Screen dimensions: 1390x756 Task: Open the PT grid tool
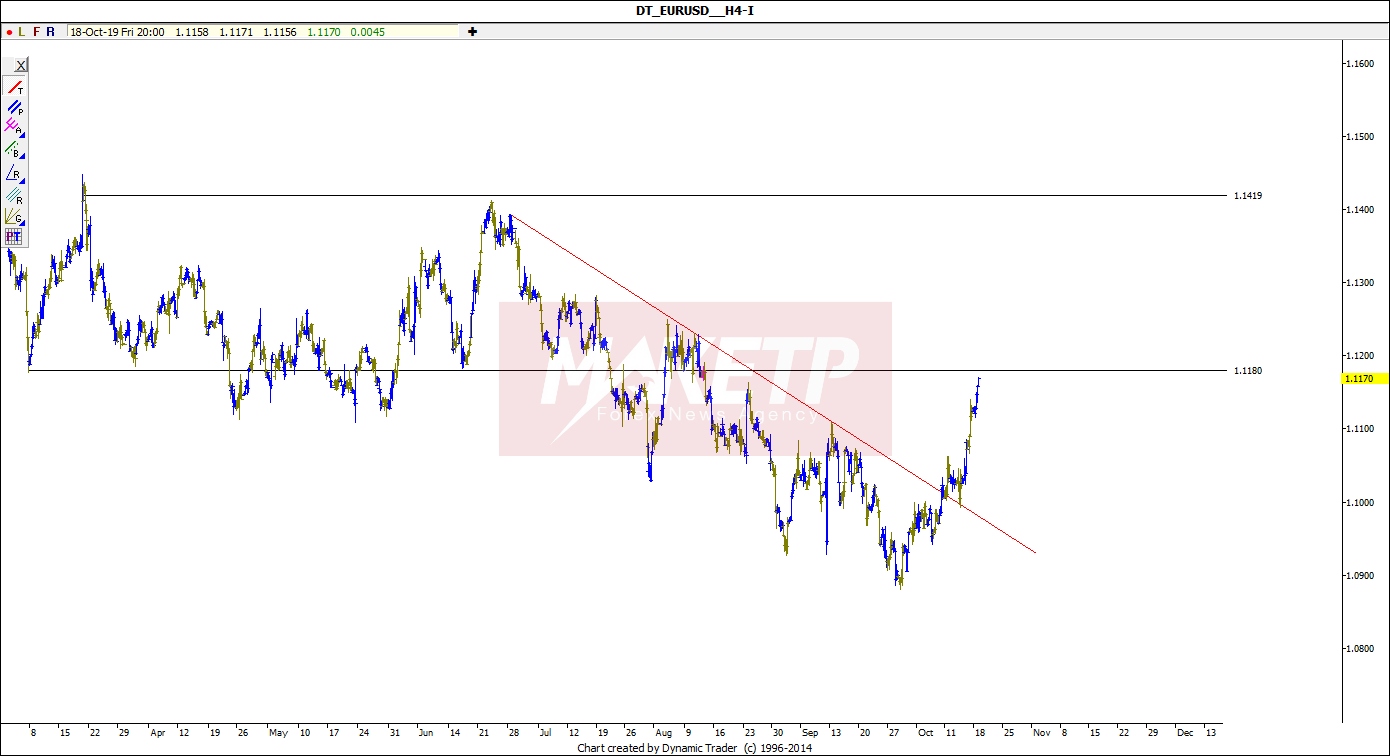14,236
